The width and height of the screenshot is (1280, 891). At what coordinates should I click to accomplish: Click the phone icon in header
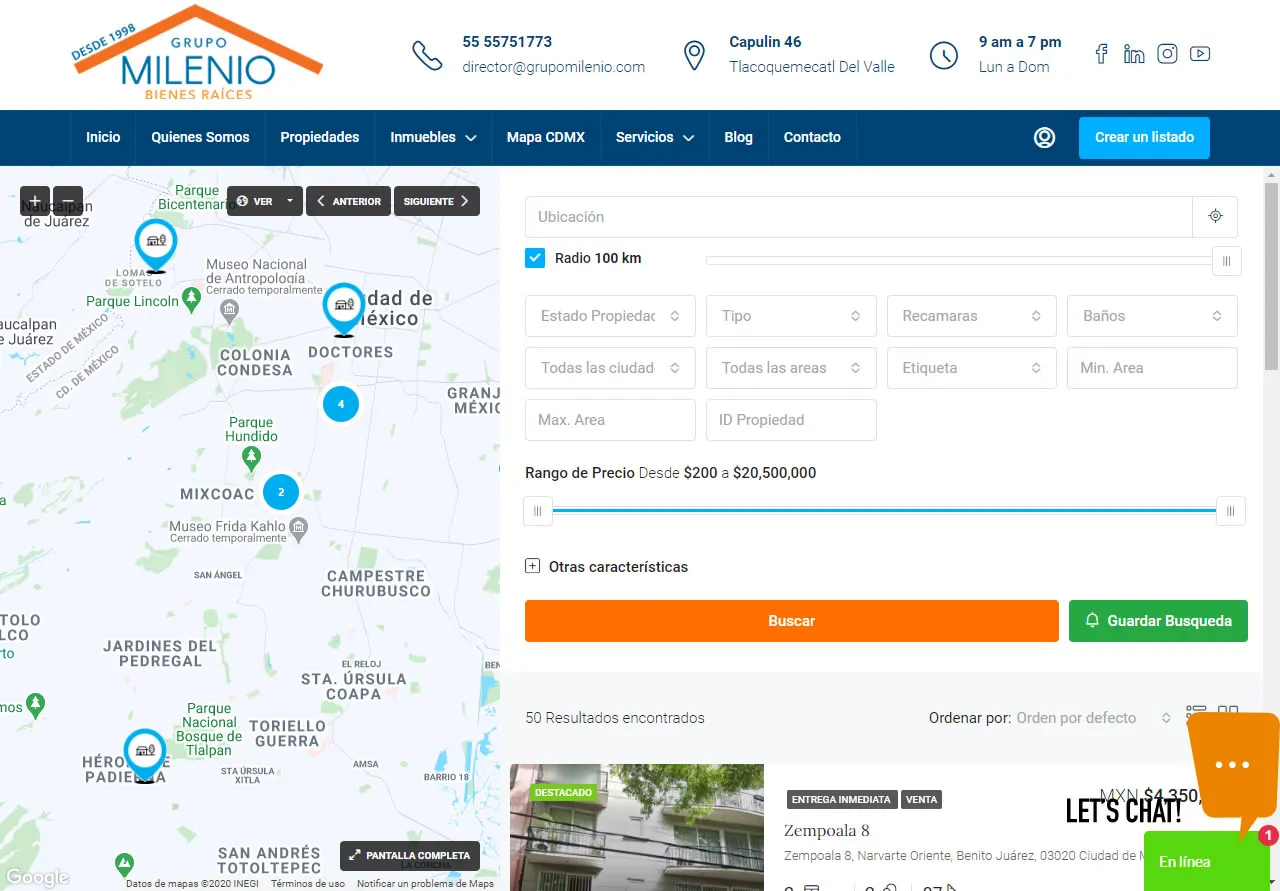[x=427, y=55]
